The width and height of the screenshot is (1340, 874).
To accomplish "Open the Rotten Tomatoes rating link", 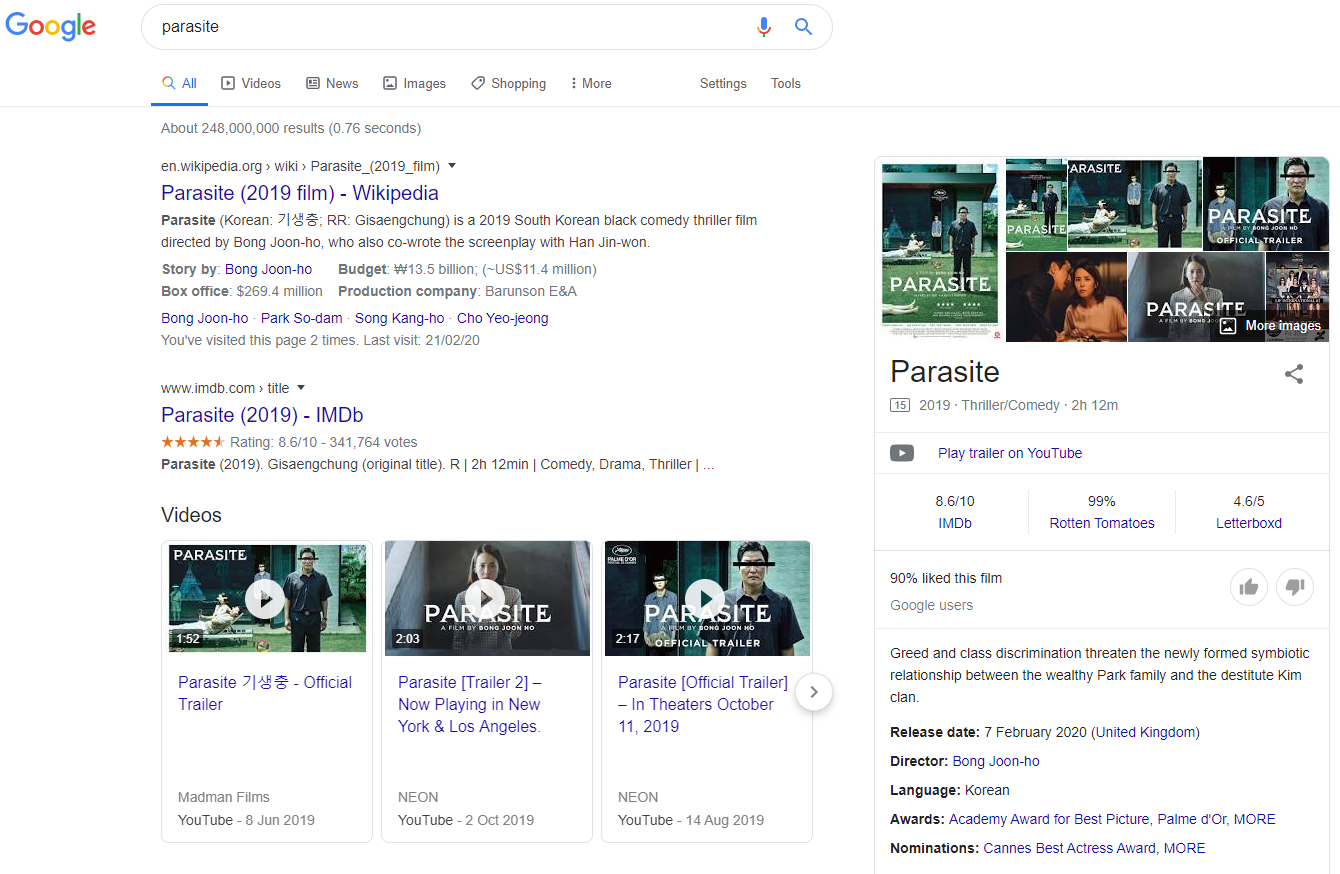I will (1102, 523).
